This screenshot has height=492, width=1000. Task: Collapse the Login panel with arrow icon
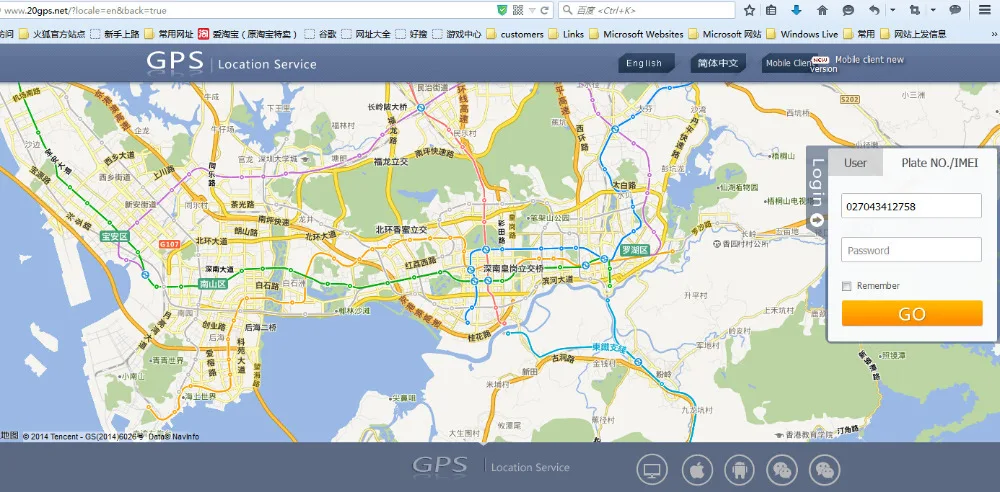point(817,221)
